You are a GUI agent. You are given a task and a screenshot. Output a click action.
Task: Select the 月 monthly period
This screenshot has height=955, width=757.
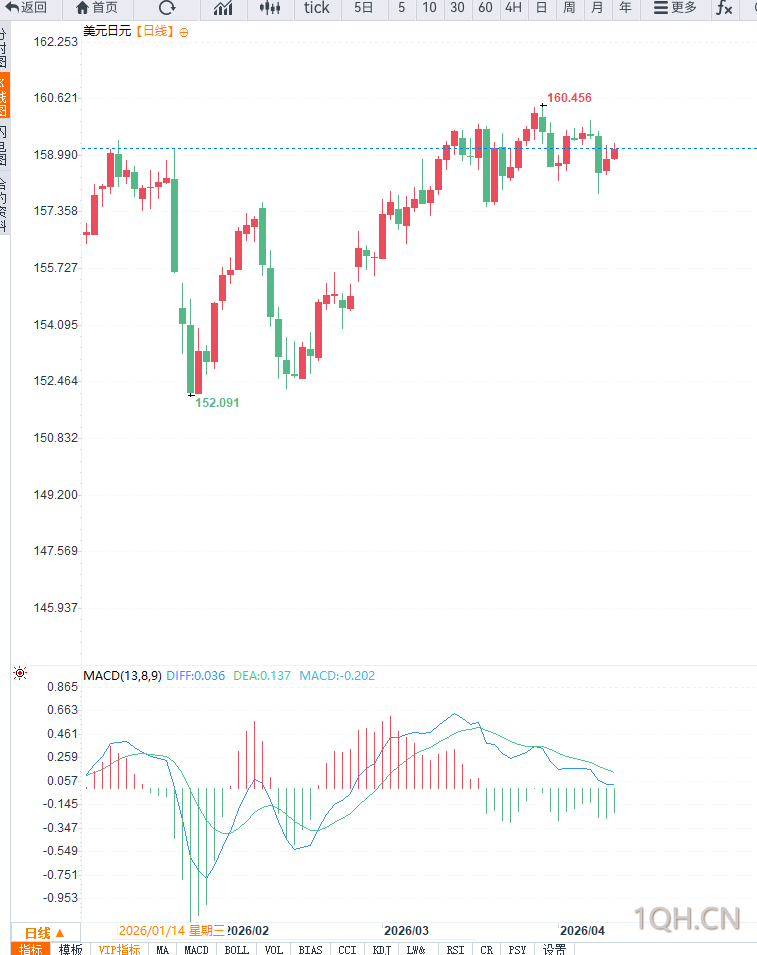click(x=597, y=8)
